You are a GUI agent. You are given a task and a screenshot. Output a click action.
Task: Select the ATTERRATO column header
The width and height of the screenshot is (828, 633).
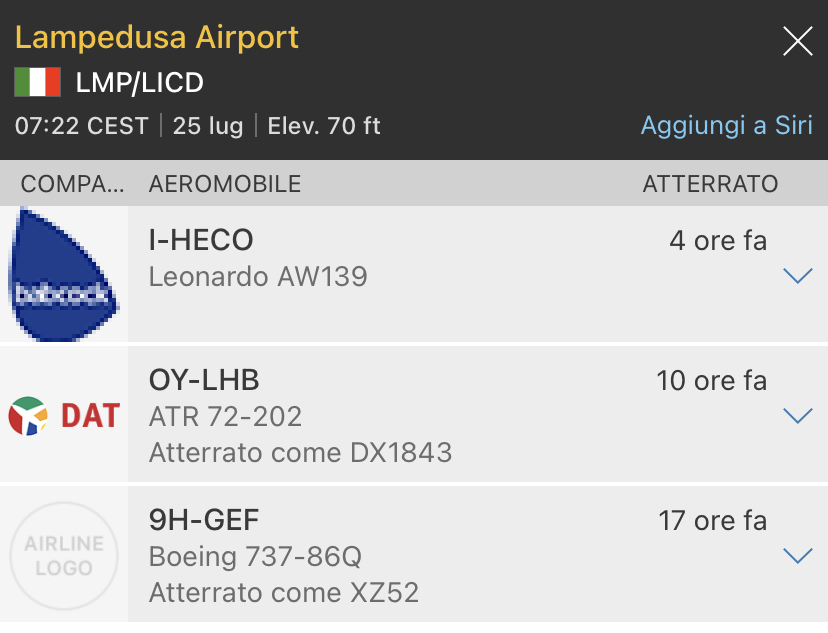tap(710, 184)
